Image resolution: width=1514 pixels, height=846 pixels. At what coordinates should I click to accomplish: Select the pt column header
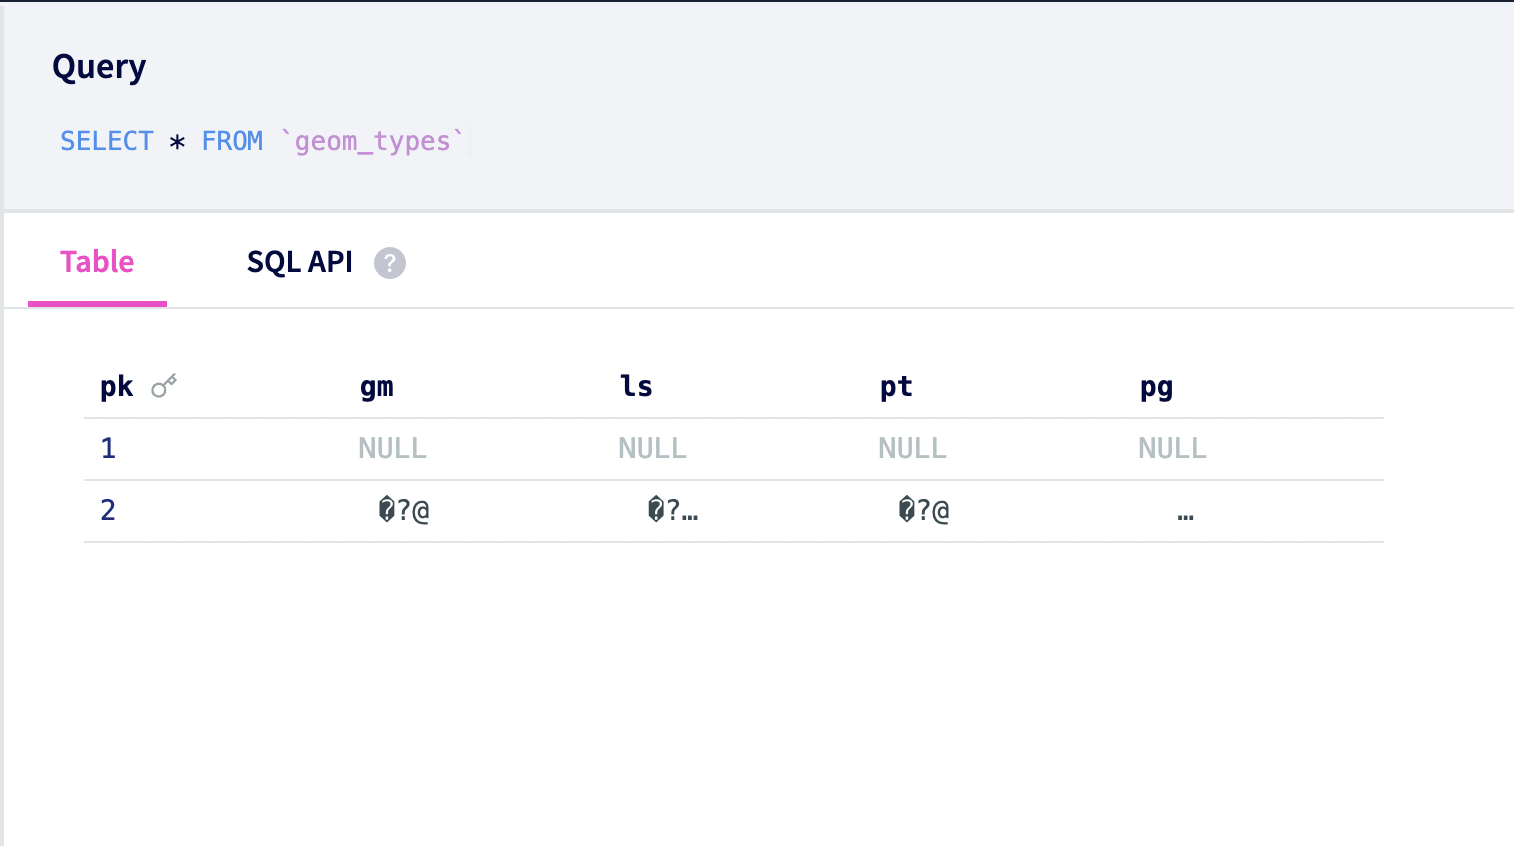[x=896, y=387]
